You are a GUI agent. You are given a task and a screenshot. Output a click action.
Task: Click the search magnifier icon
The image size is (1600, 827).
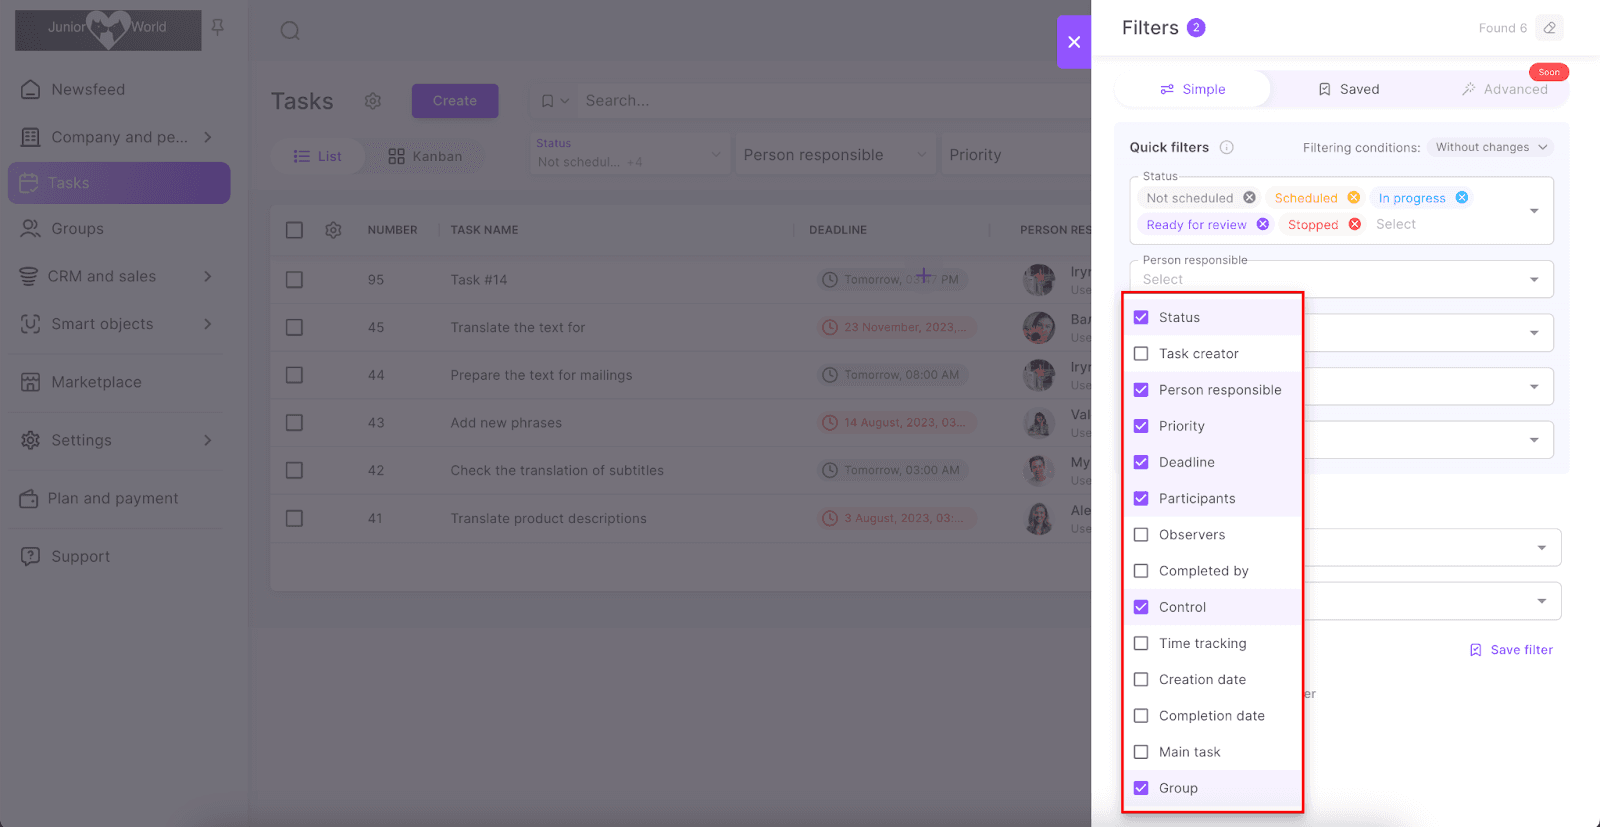tap(290, 31)
